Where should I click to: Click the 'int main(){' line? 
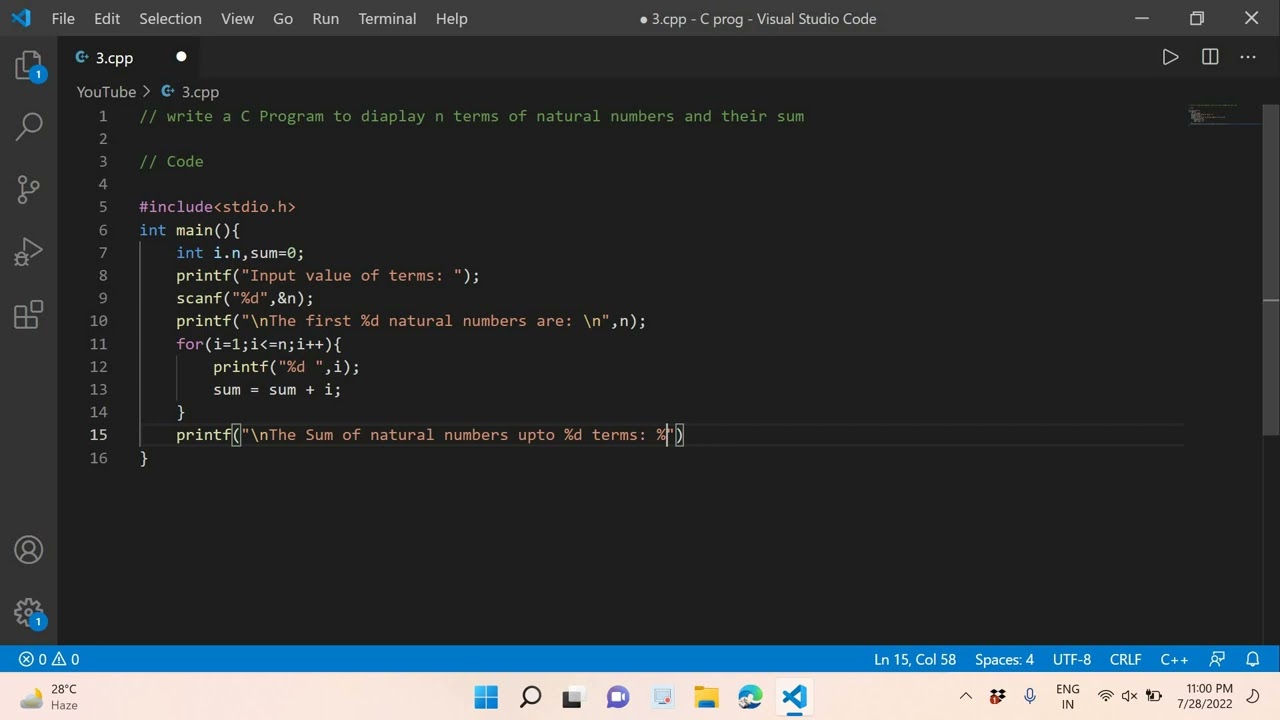(x=190, y=230)
